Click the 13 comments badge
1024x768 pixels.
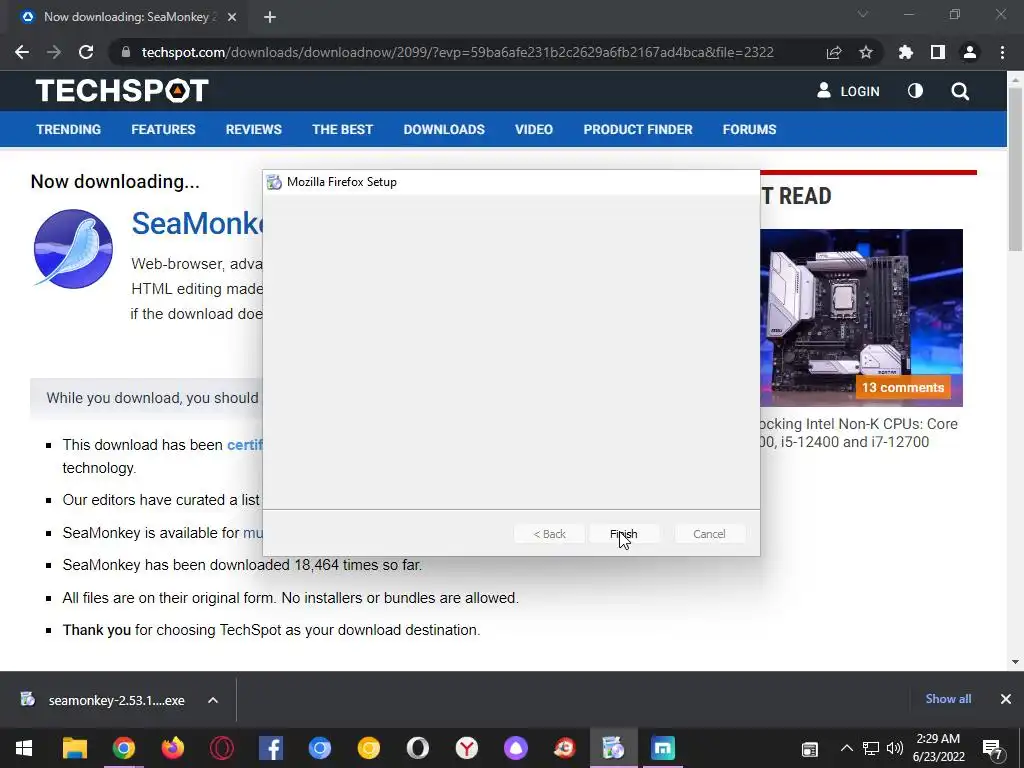tap(903, 387)
